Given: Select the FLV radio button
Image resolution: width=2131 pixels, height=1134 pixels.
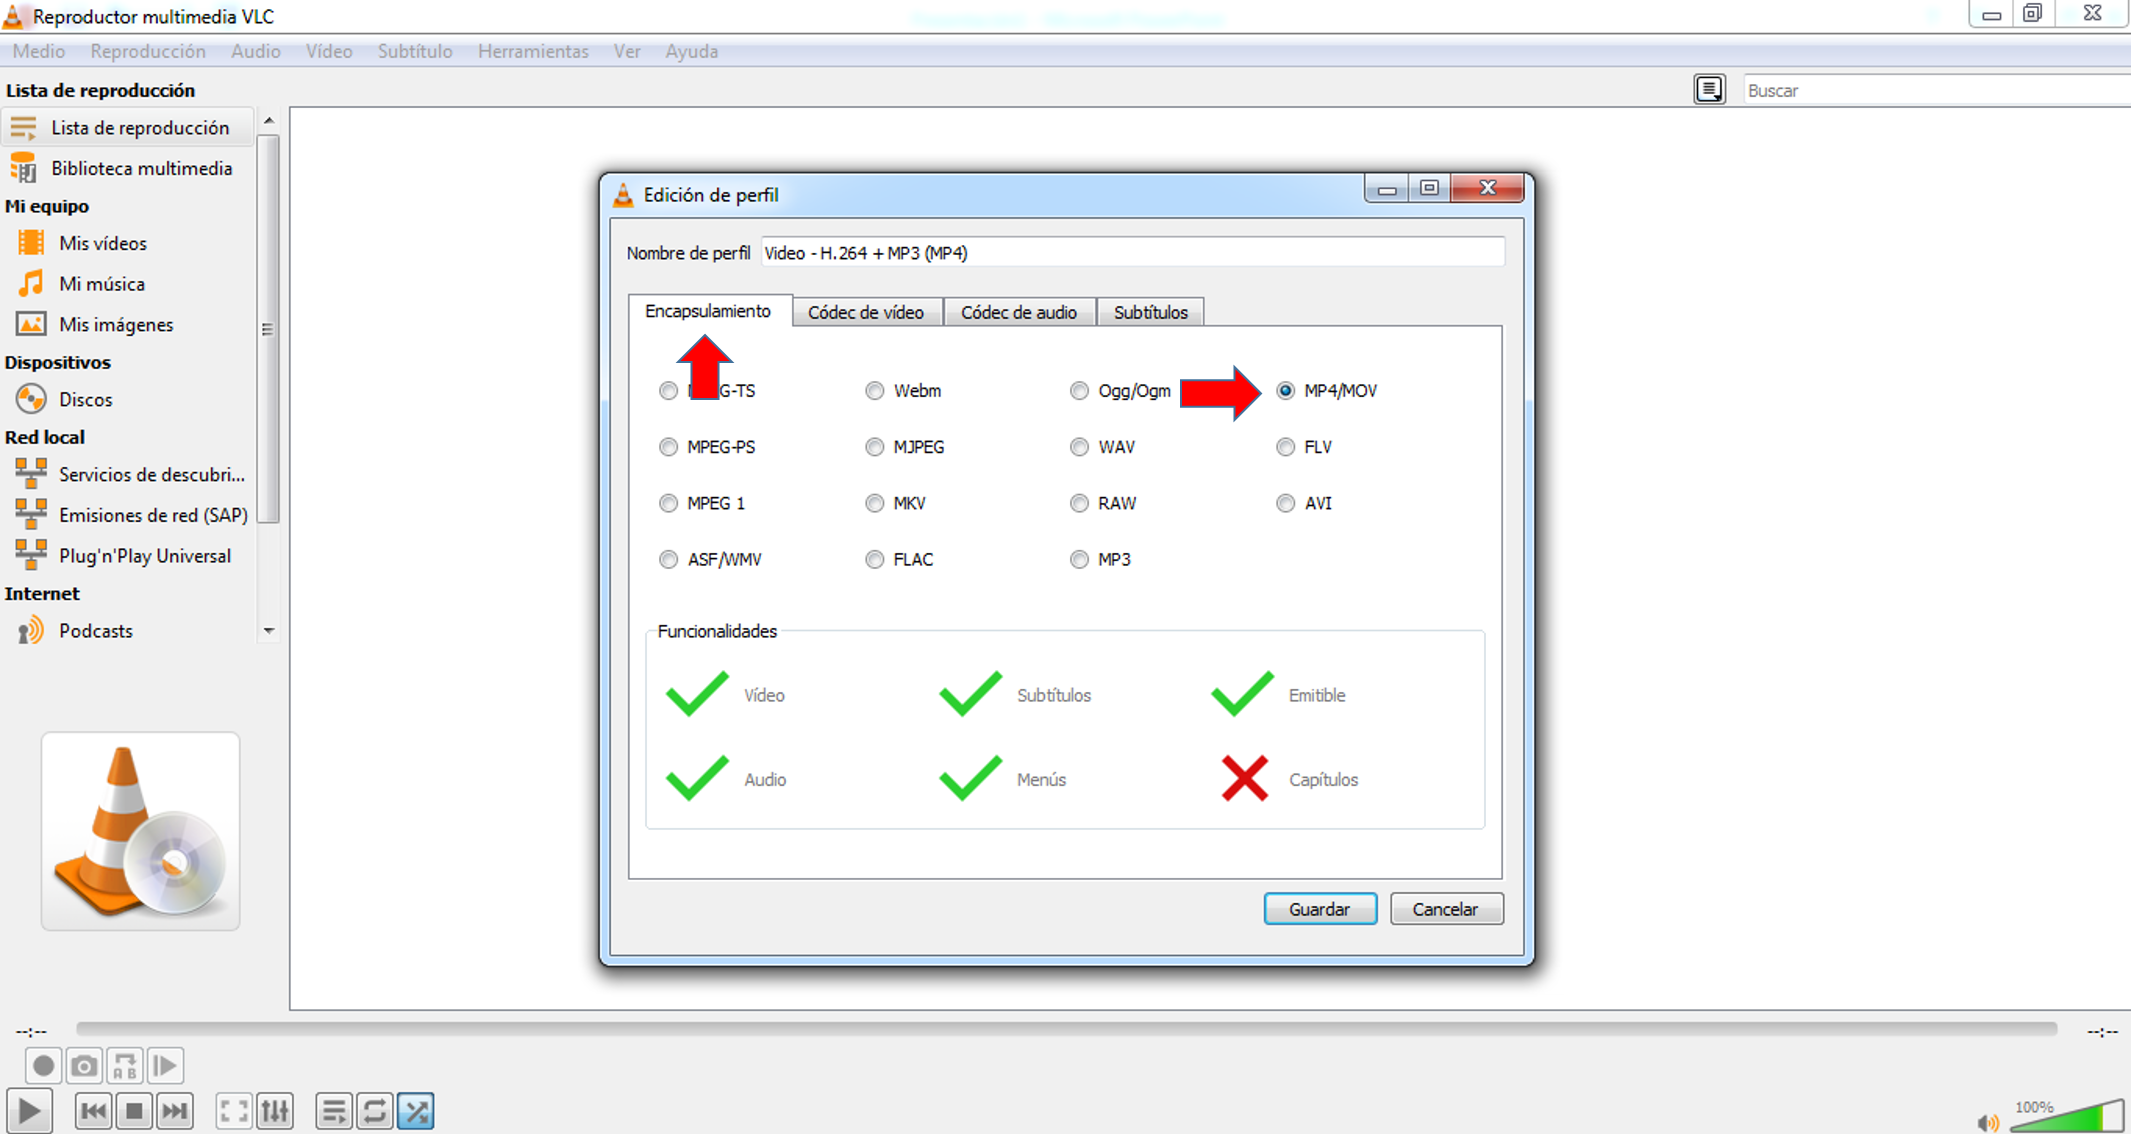Looking at the screenshot, I should [1286, 447].
